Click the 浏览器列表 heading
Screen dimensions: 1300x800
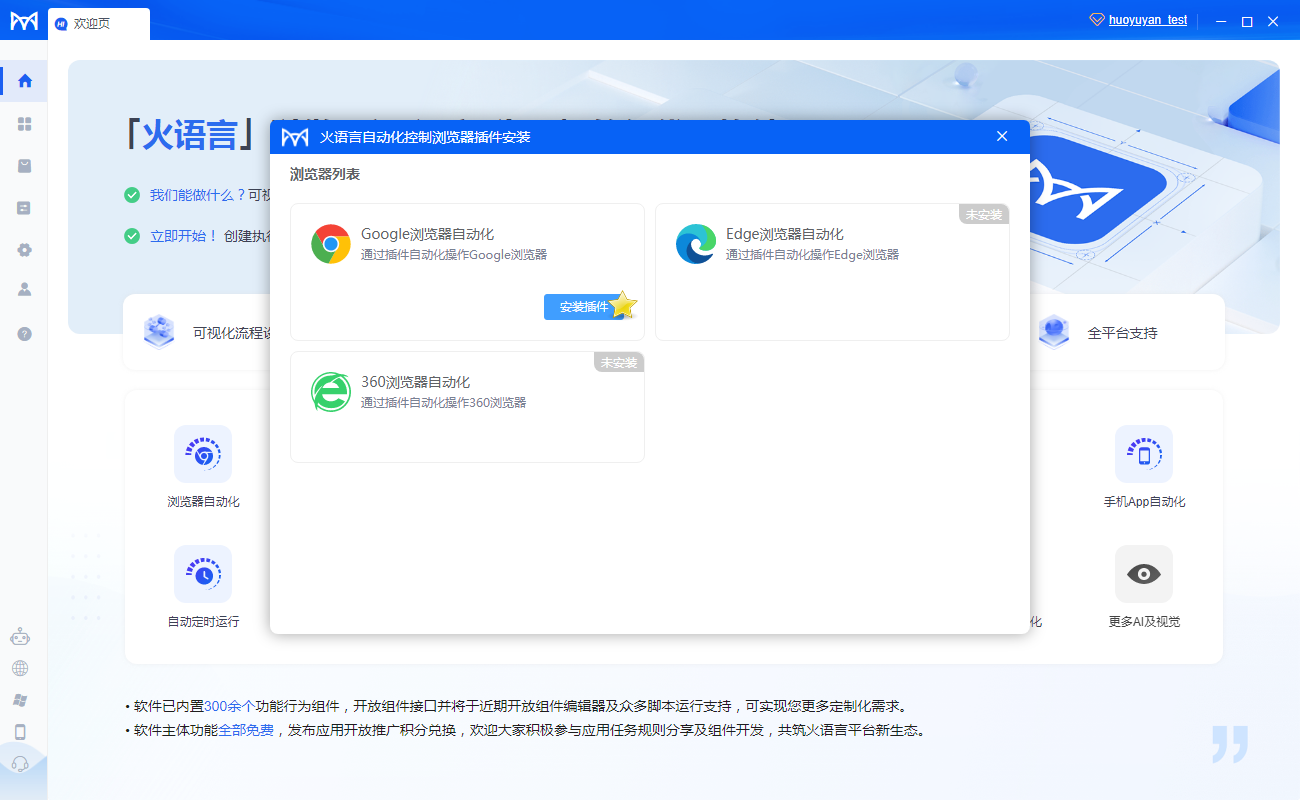(325, 174)
